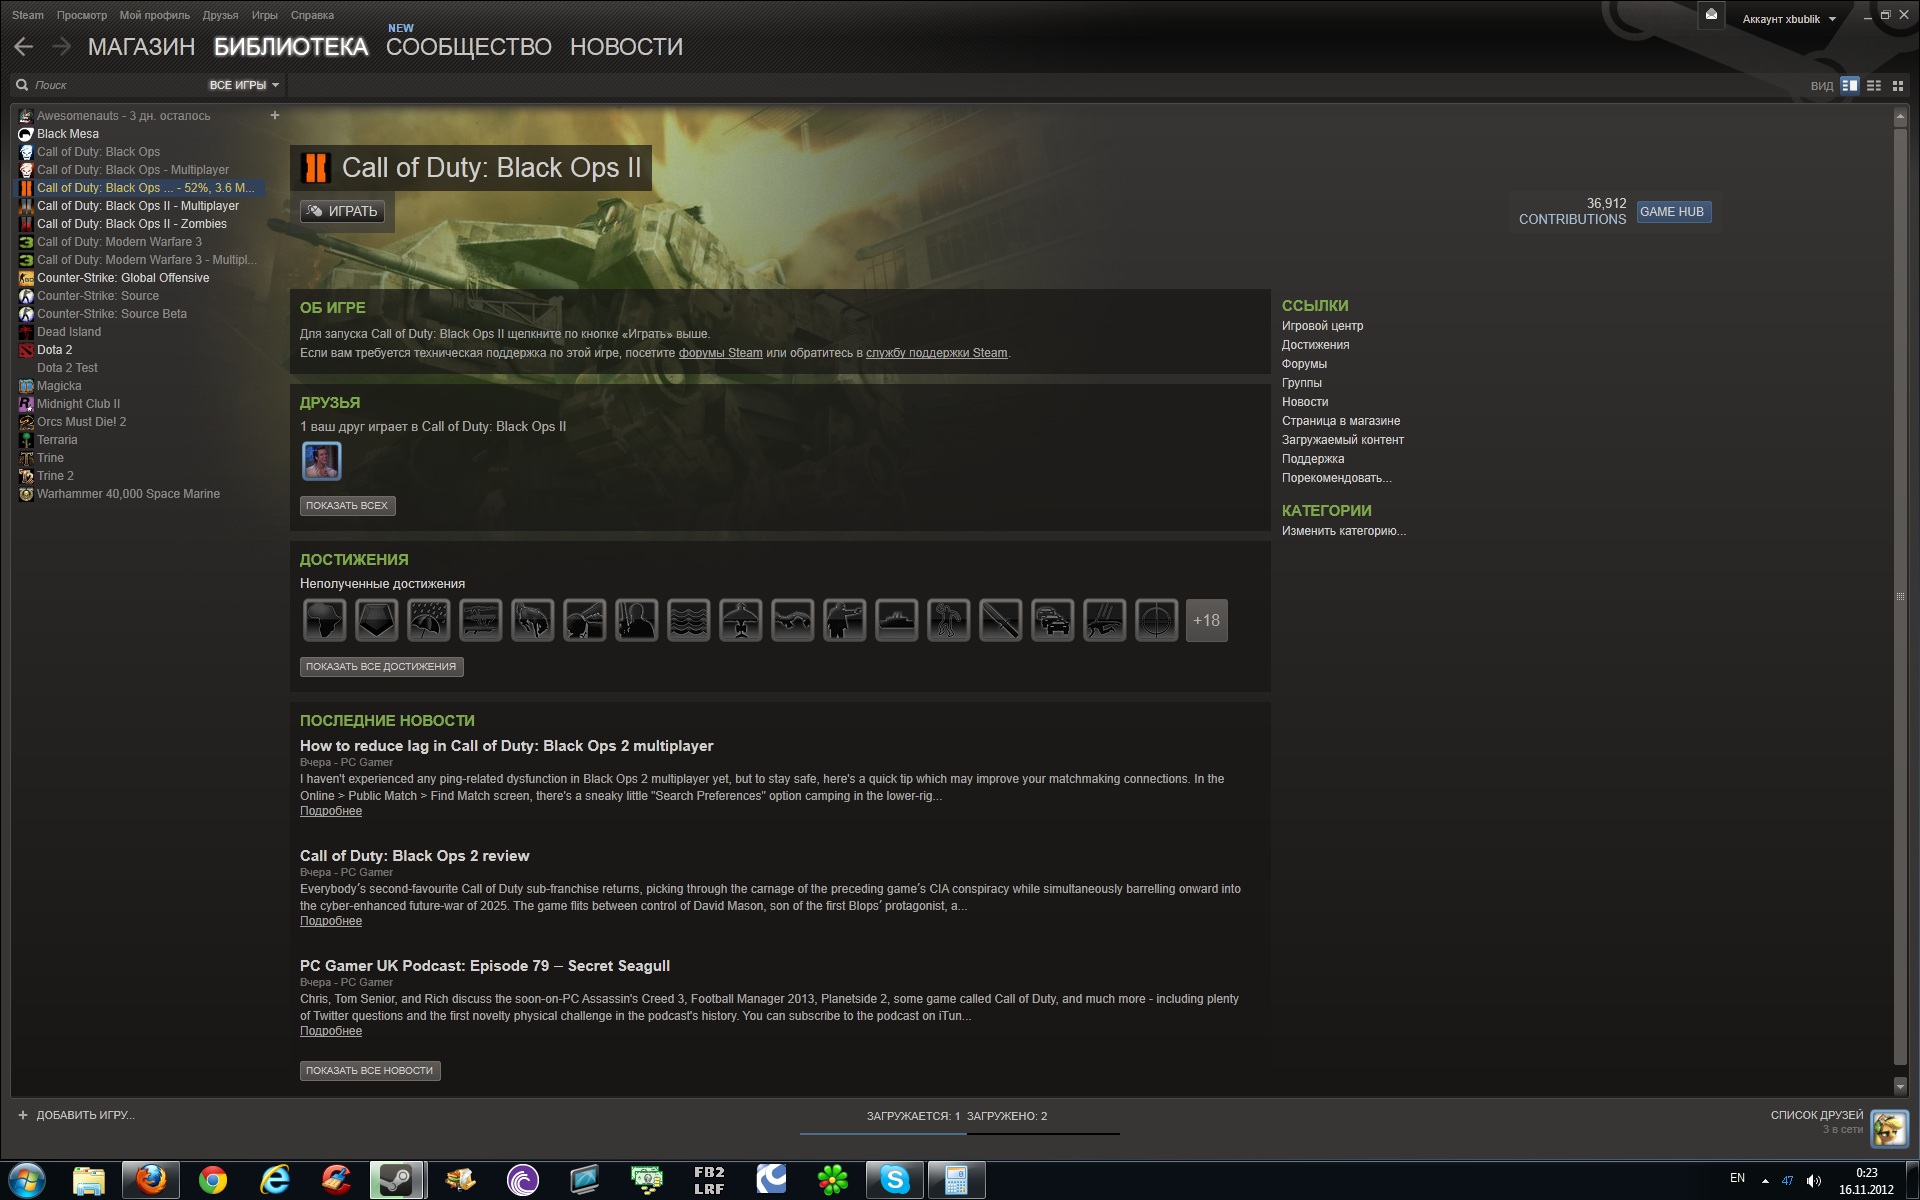The image size is (1920, 1200).
Task: Open службу поддержки Steam link
Action: click(x=936, y=353)
